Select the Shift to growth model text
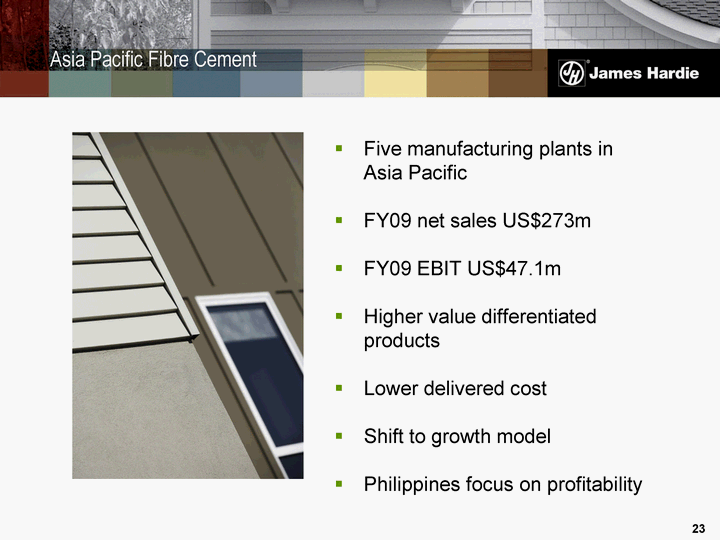Image resolution: width=720 pixels, height=540 pixels. click(457, 436)
